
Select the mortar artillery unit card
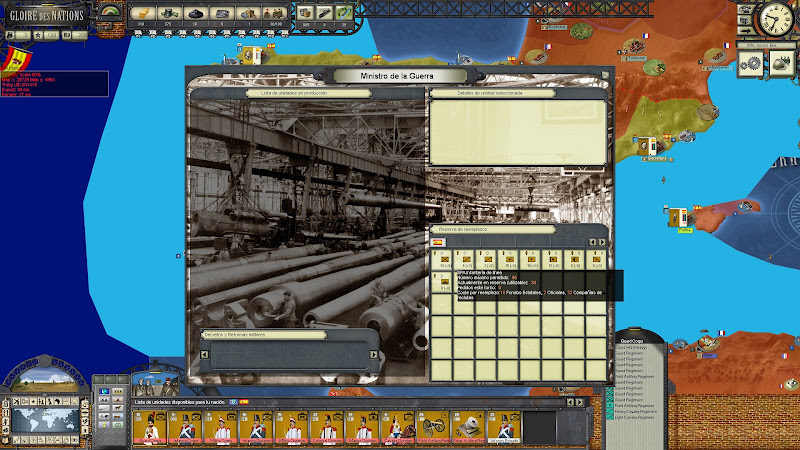pos(469,427)
